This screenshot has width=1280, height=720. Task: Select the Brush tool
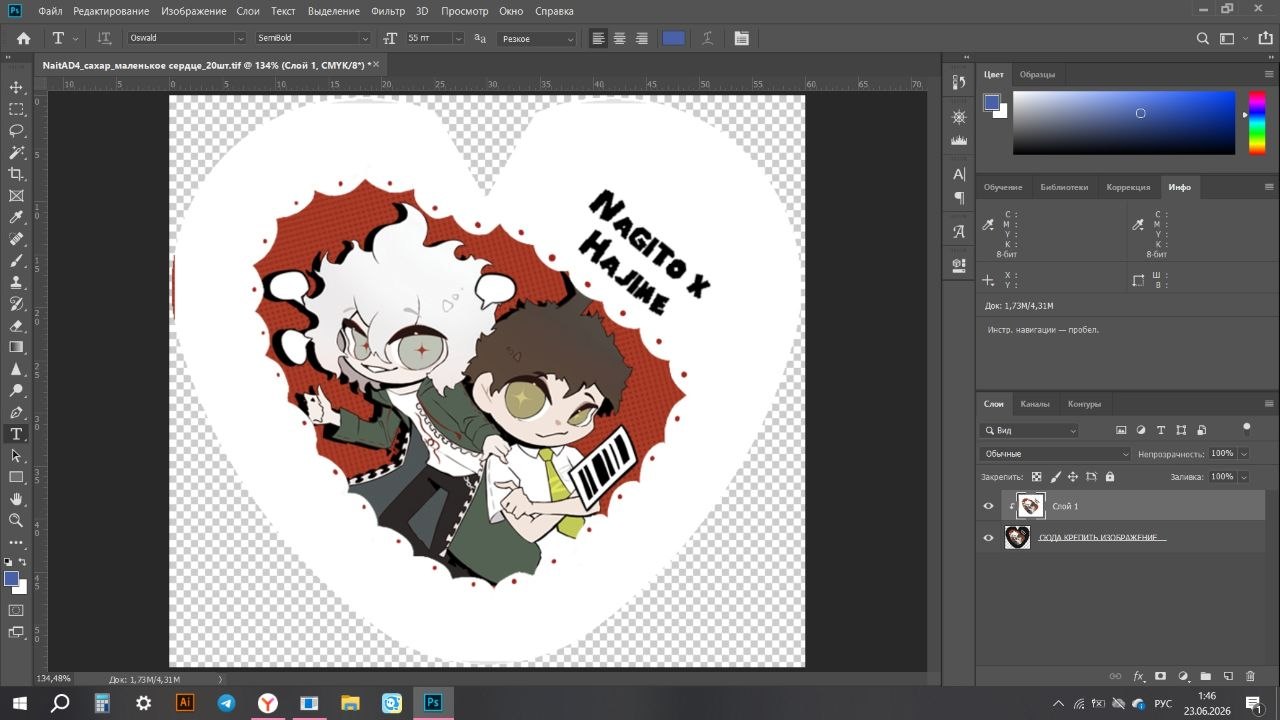(16, 260)
